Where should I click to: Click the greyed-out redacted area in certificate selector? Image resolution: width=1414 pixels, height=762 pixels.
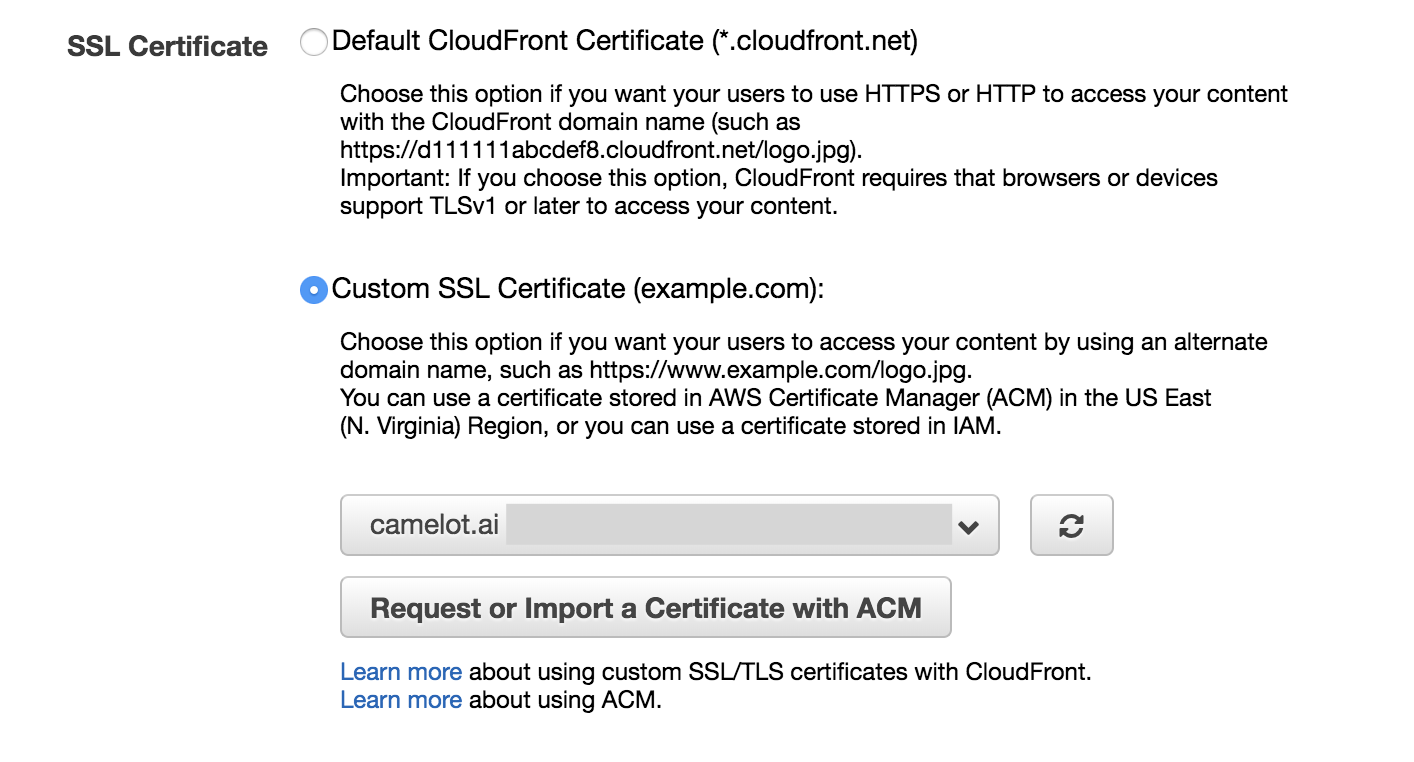pos(728,526)
